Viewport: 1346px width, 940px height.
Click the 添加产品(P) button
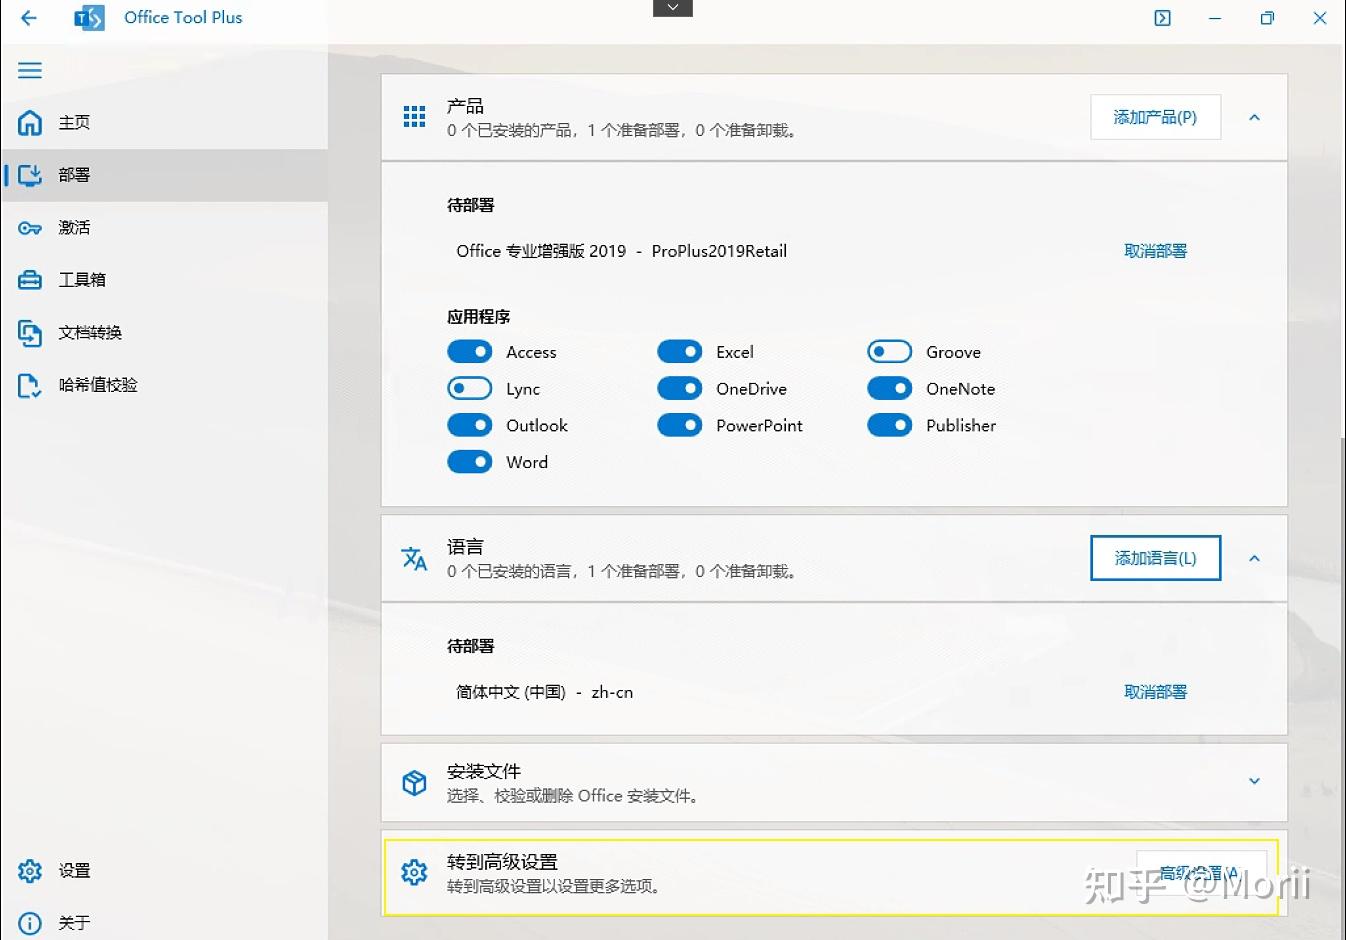click(x=1155, y=117)
